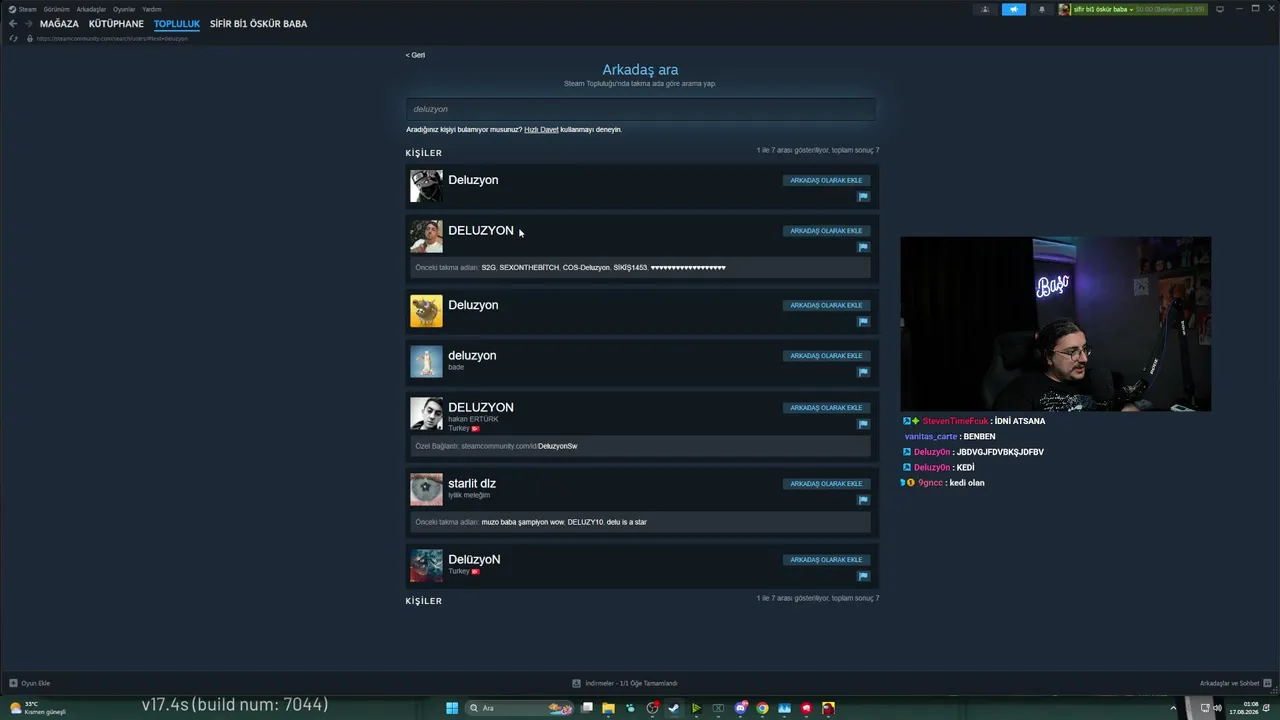Open the friends icon in Steam top bar

click(985, 9)
